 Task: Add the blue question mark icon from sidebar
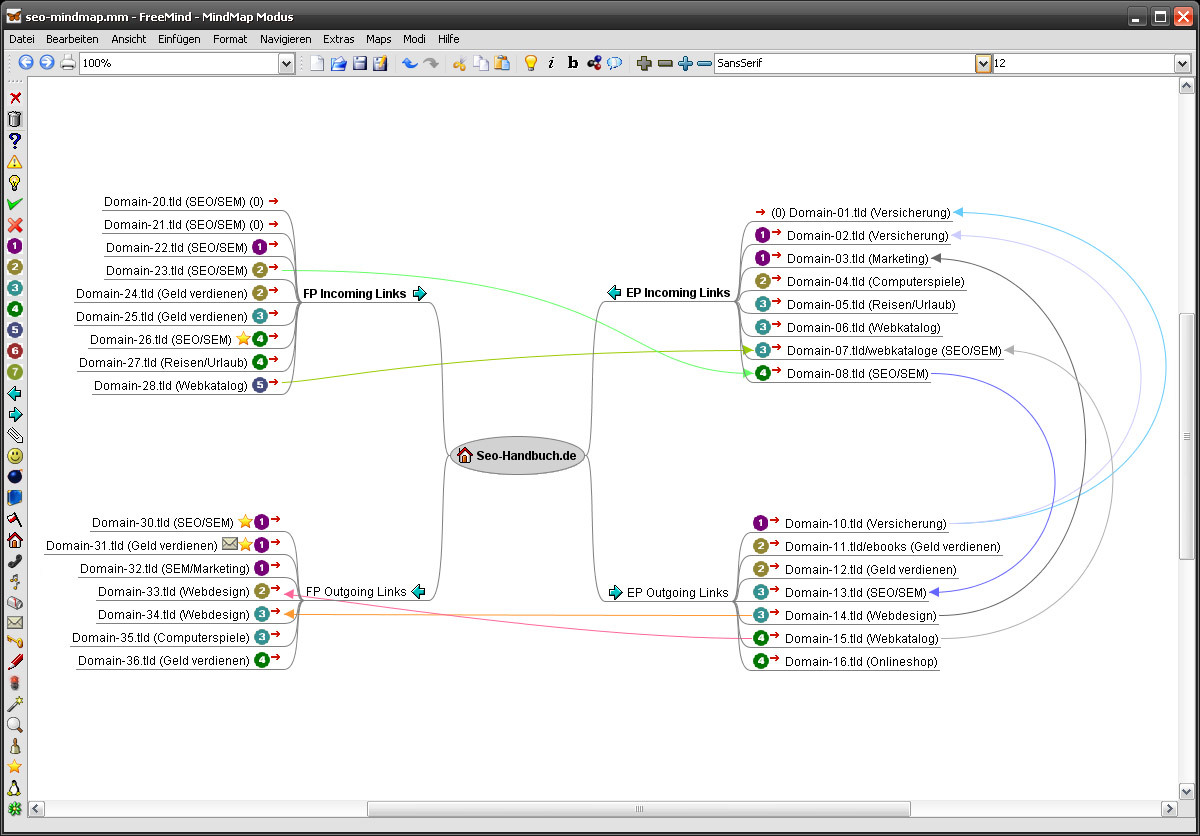coord(15,140)
